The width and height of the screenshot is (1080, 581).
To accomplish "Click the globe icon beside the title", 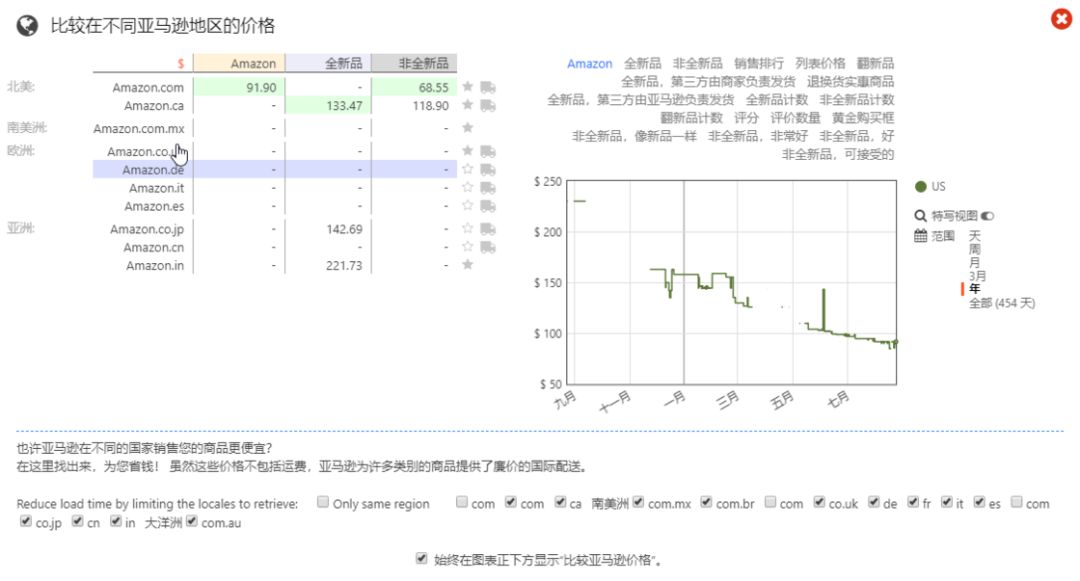I will coord(27,26).
